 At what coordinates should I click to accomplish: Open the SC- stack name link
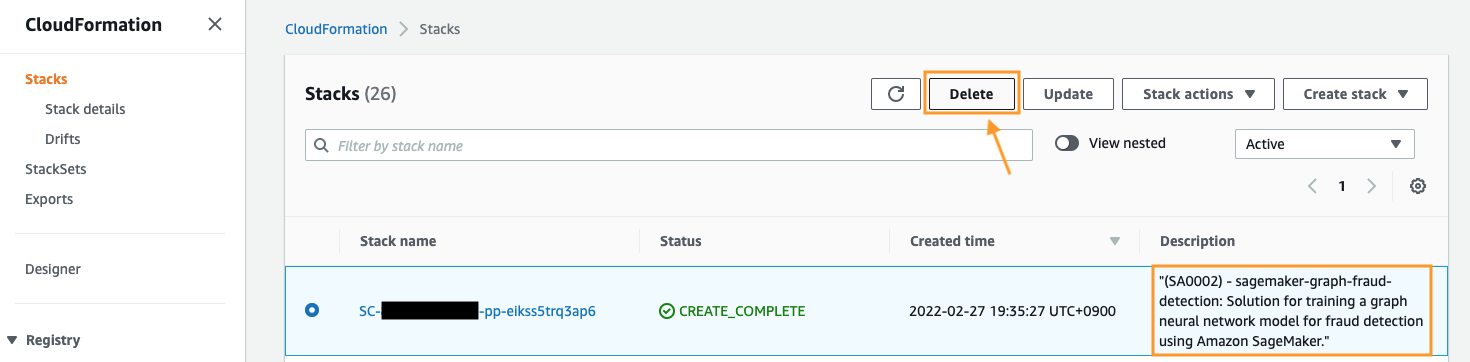[x=477, y=311]
